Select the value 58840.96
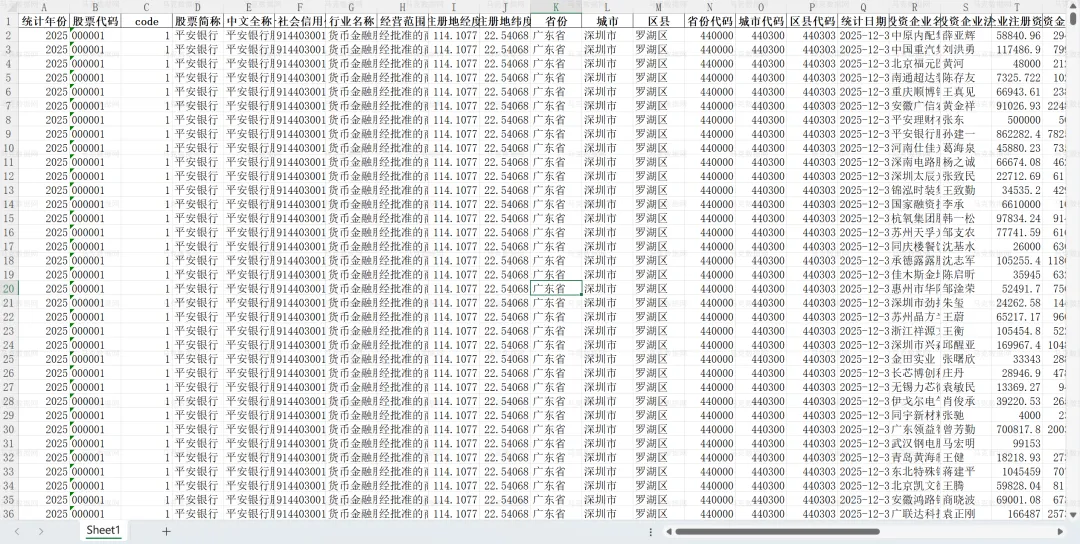This screenshot has width=1080, height=544. tap(1017, 35)
